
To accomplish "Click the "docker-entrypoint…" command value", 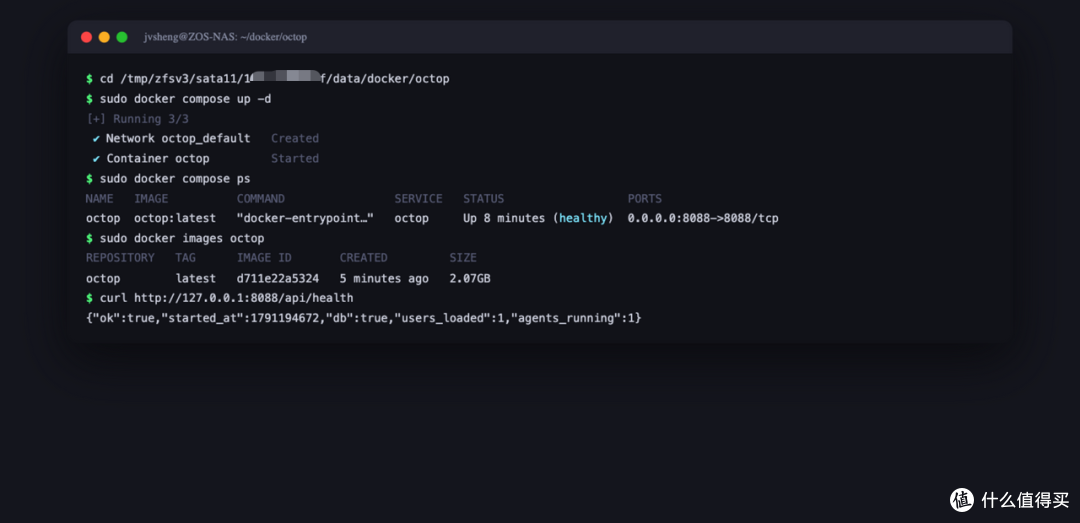I will (x=305, y=218).
